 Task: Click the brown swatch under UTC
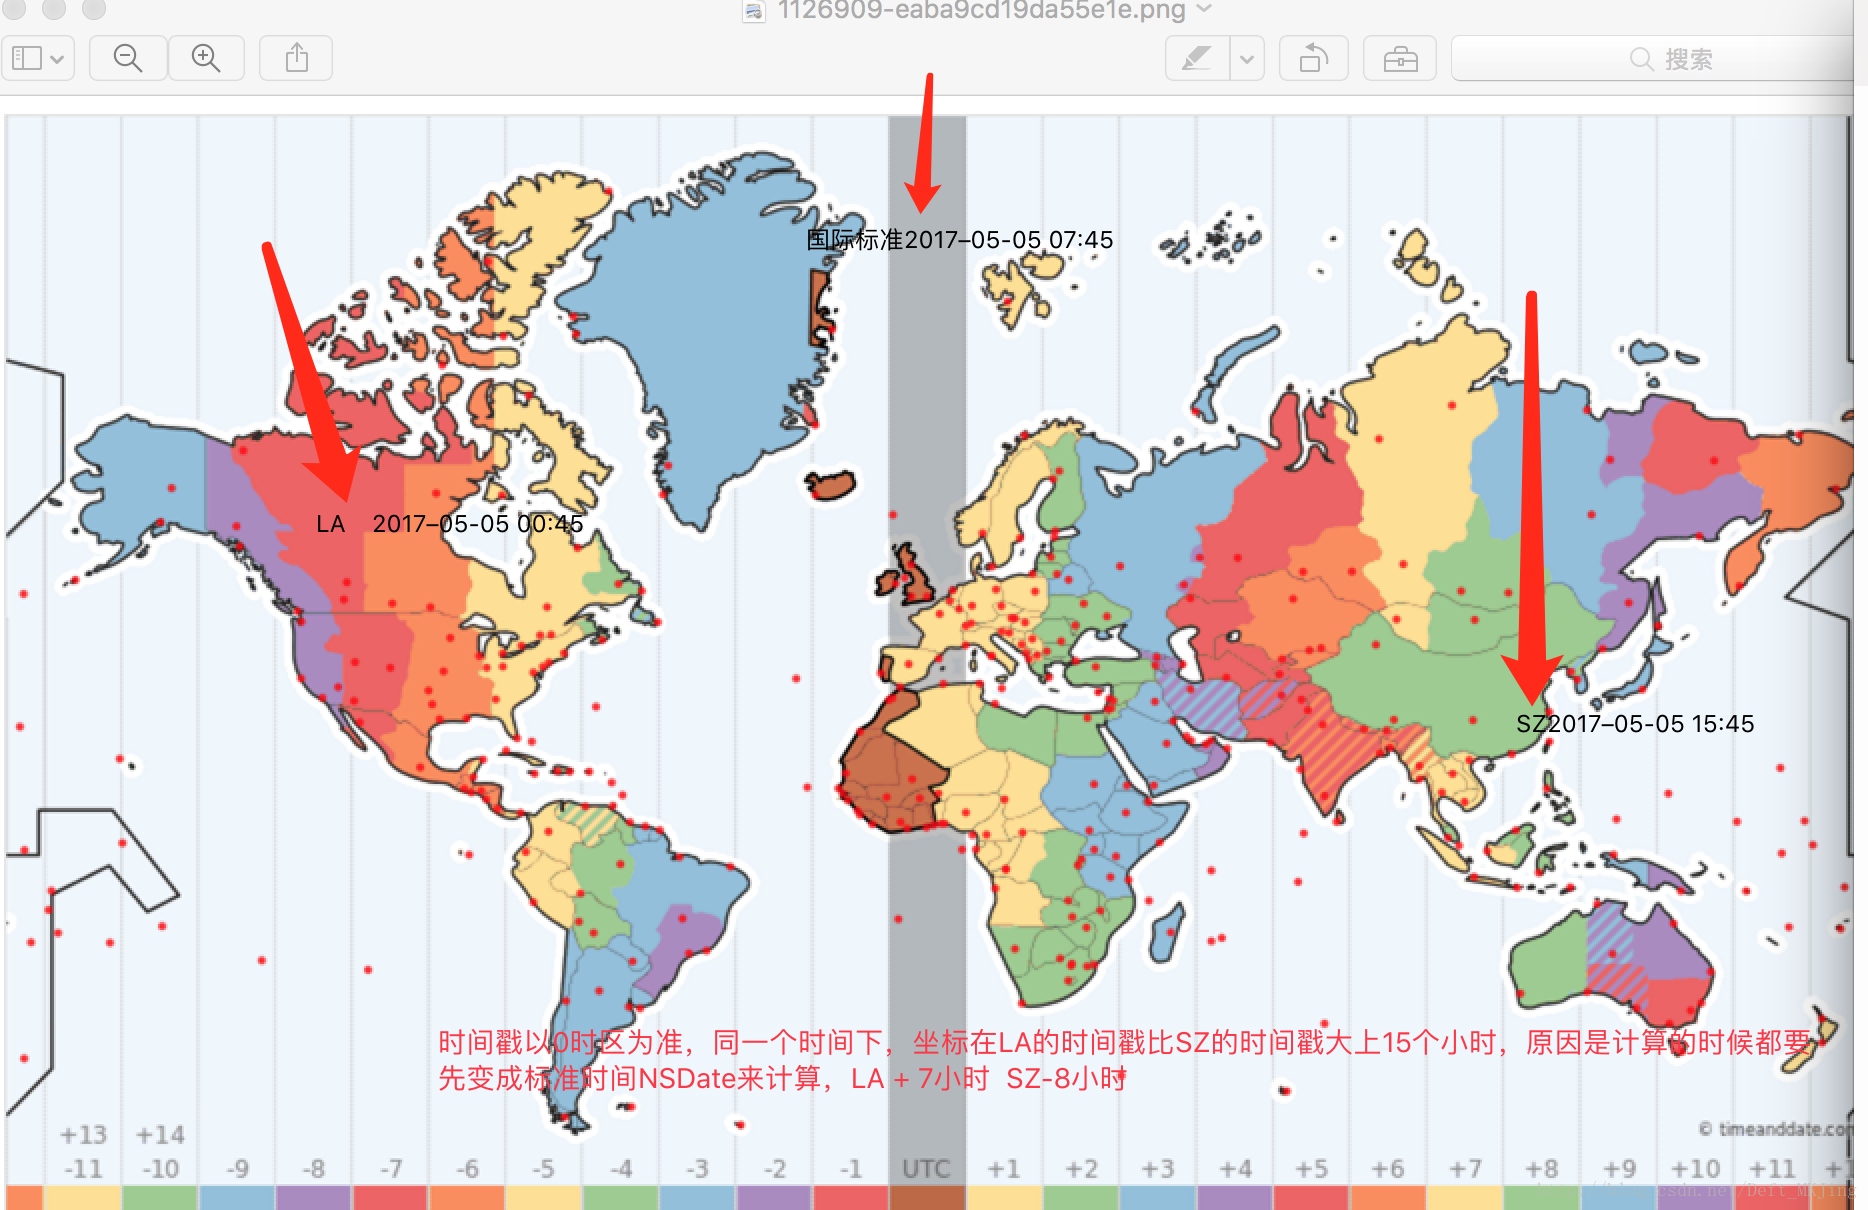[927, 1197]
